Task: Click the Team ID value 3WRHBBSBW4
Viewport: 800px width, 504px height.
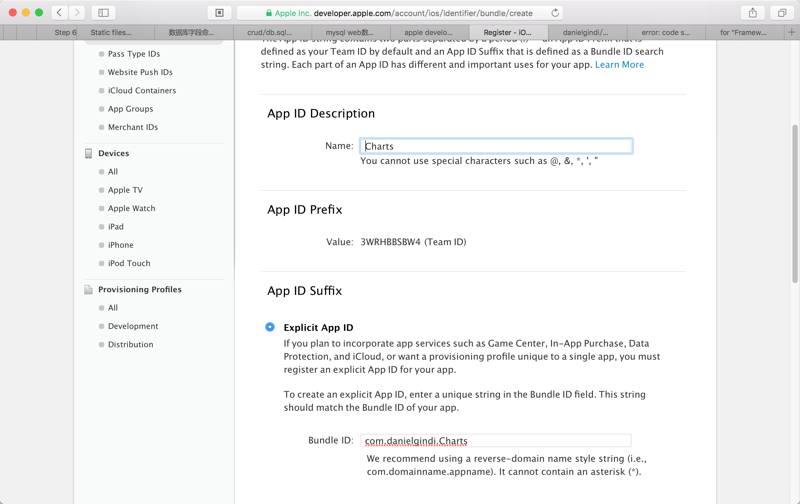Action: pyautogui.click(x=390, y=242)
